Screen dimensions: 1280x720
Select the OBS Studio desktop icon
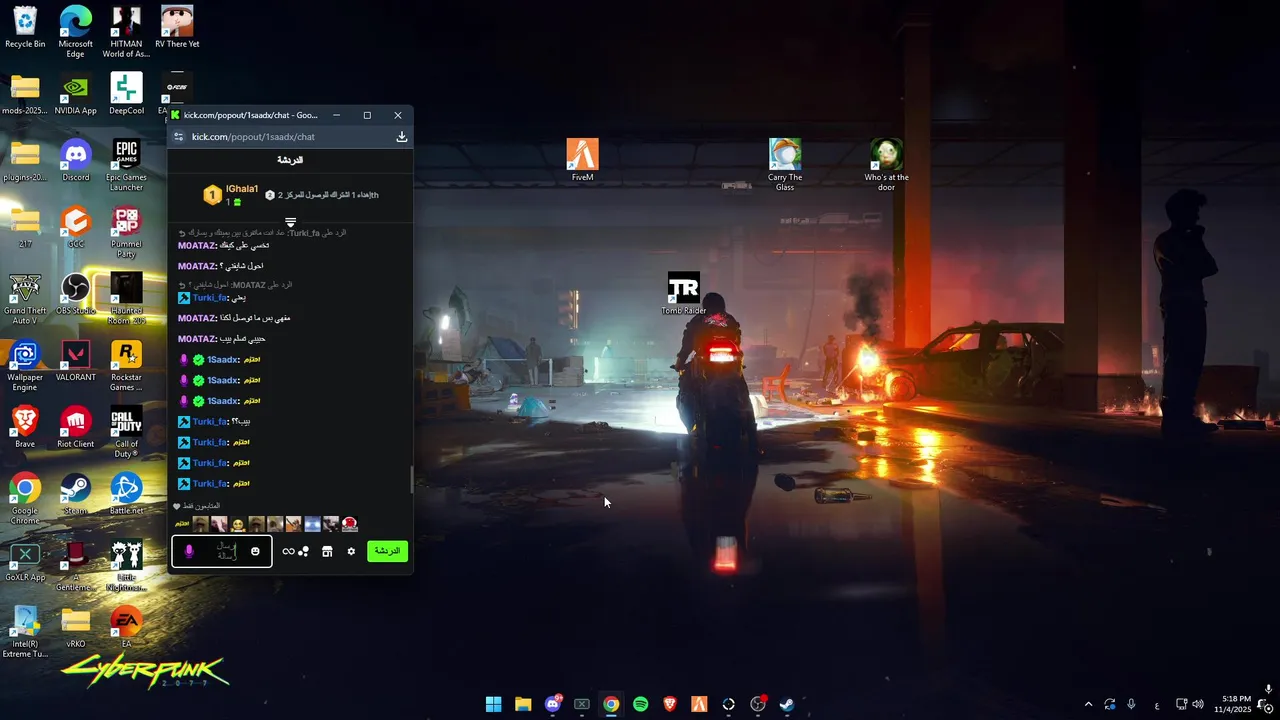(x=75, y=294)
